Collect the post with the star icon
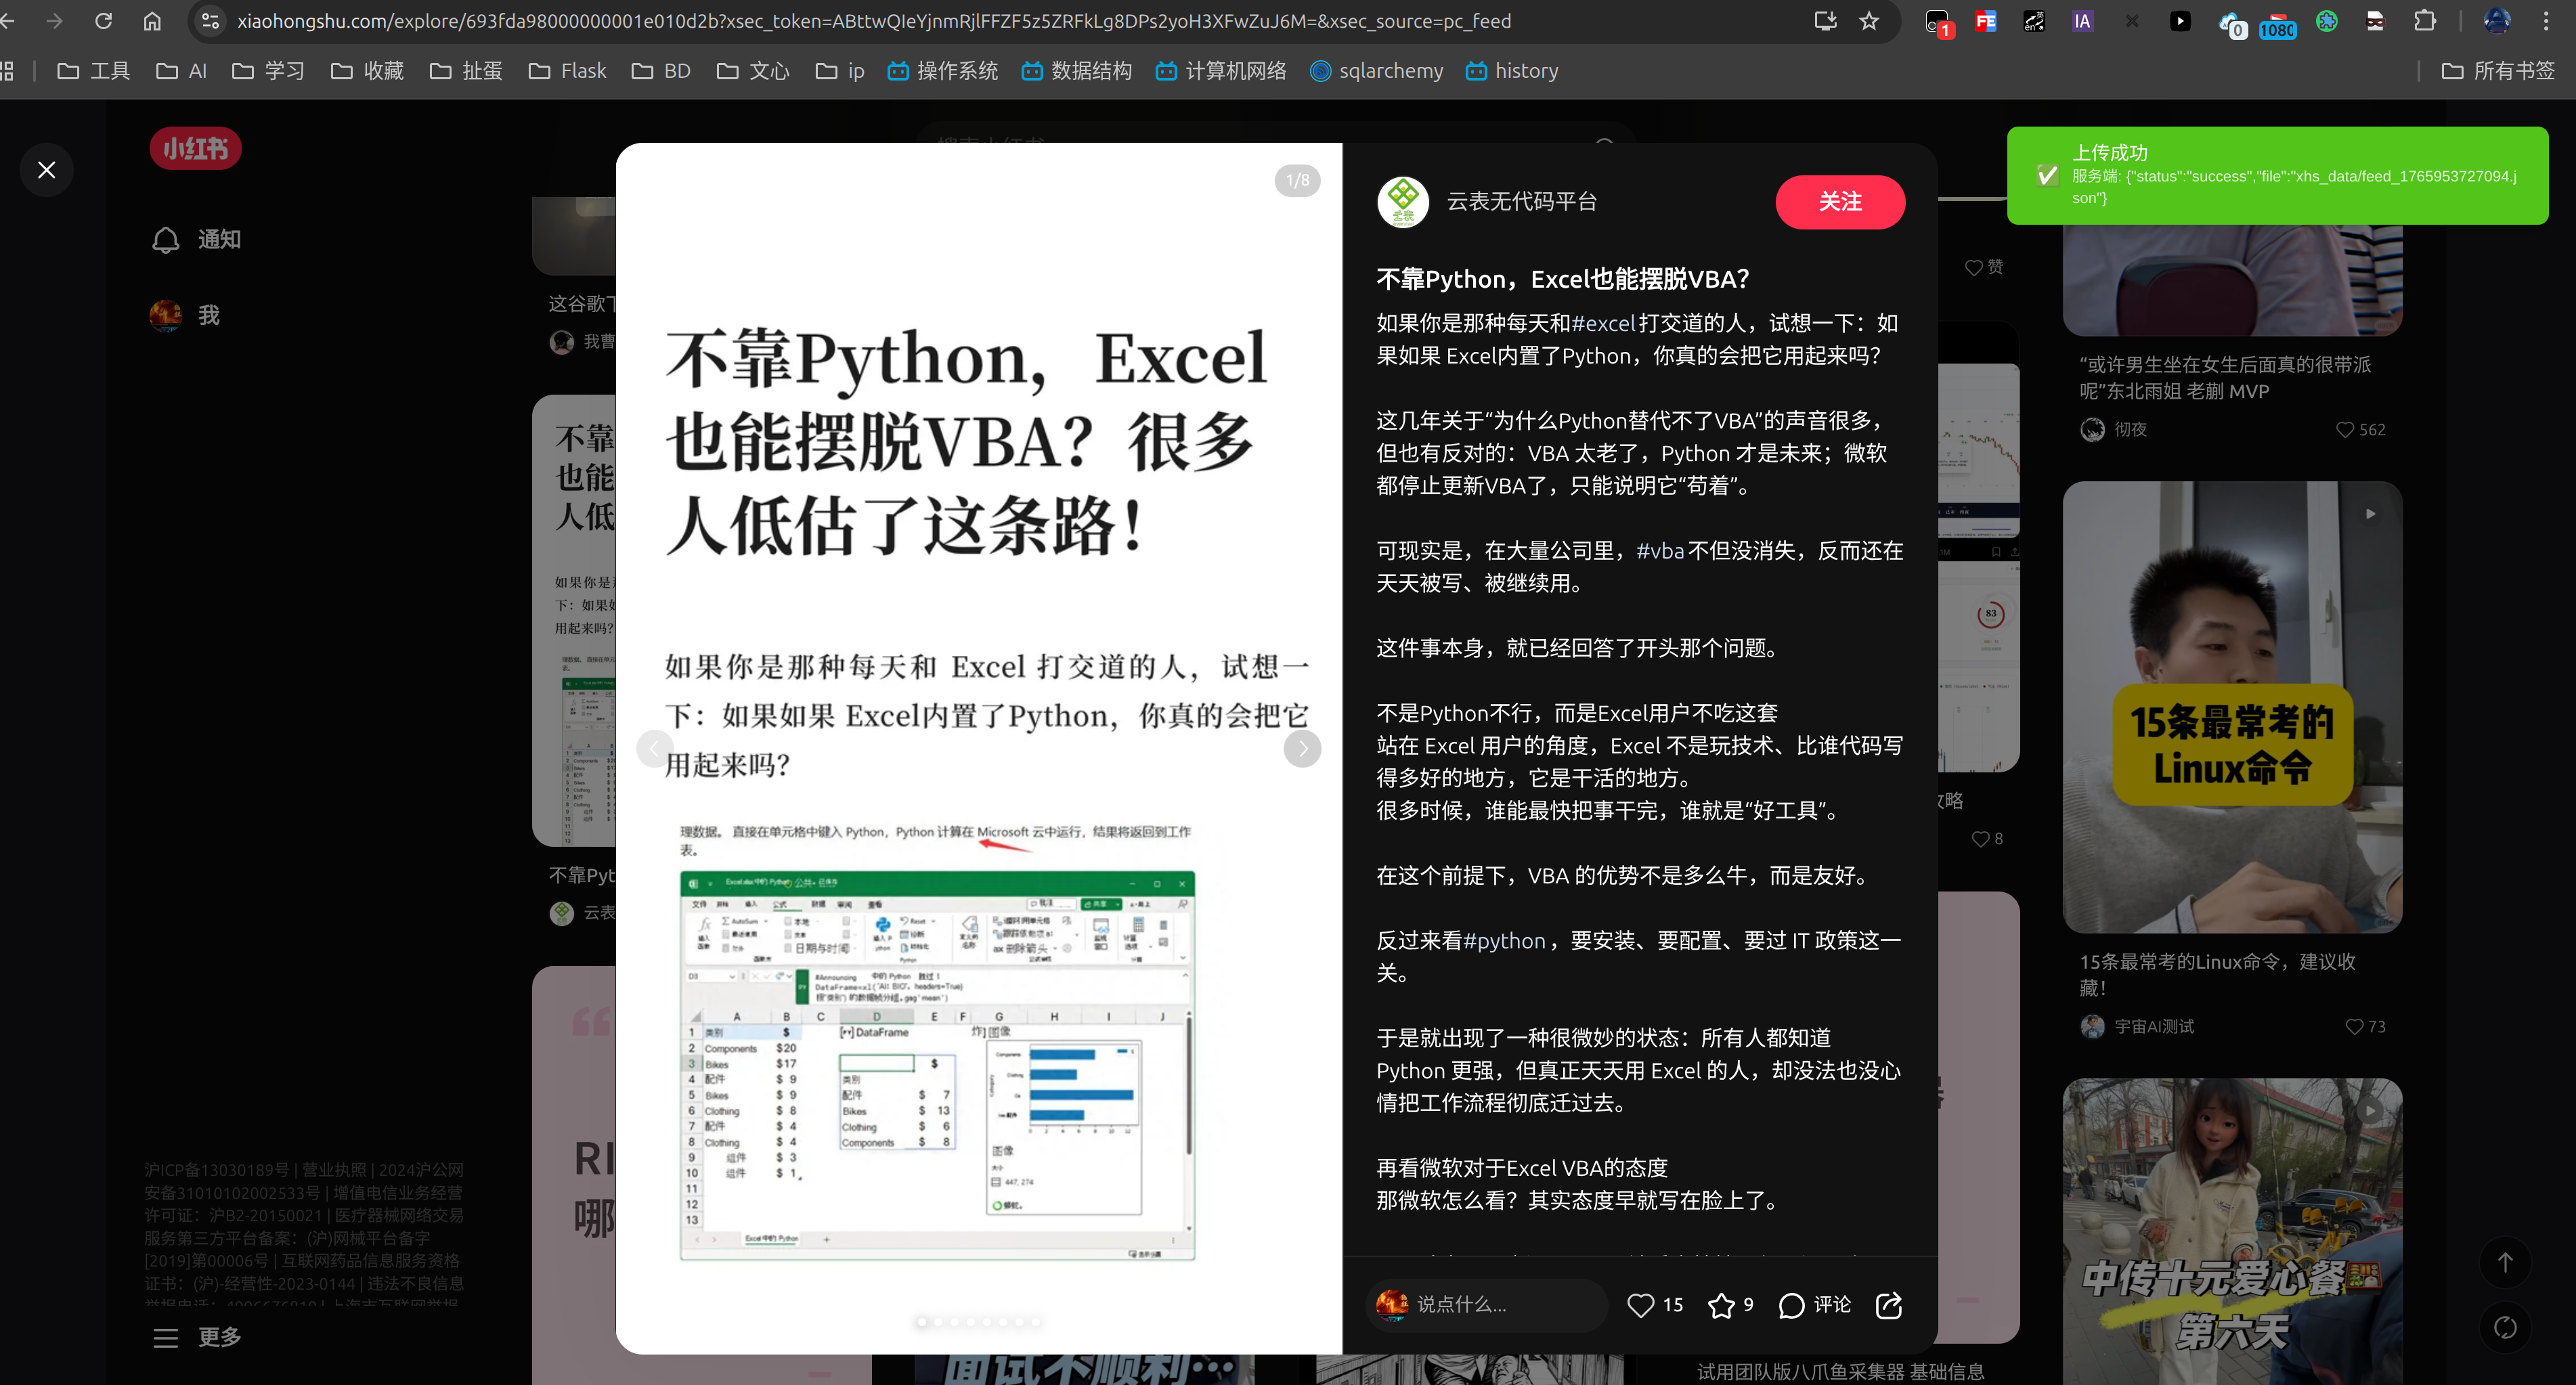The width and height of the screenshot is (2576, 1385). (1721, 1305)
